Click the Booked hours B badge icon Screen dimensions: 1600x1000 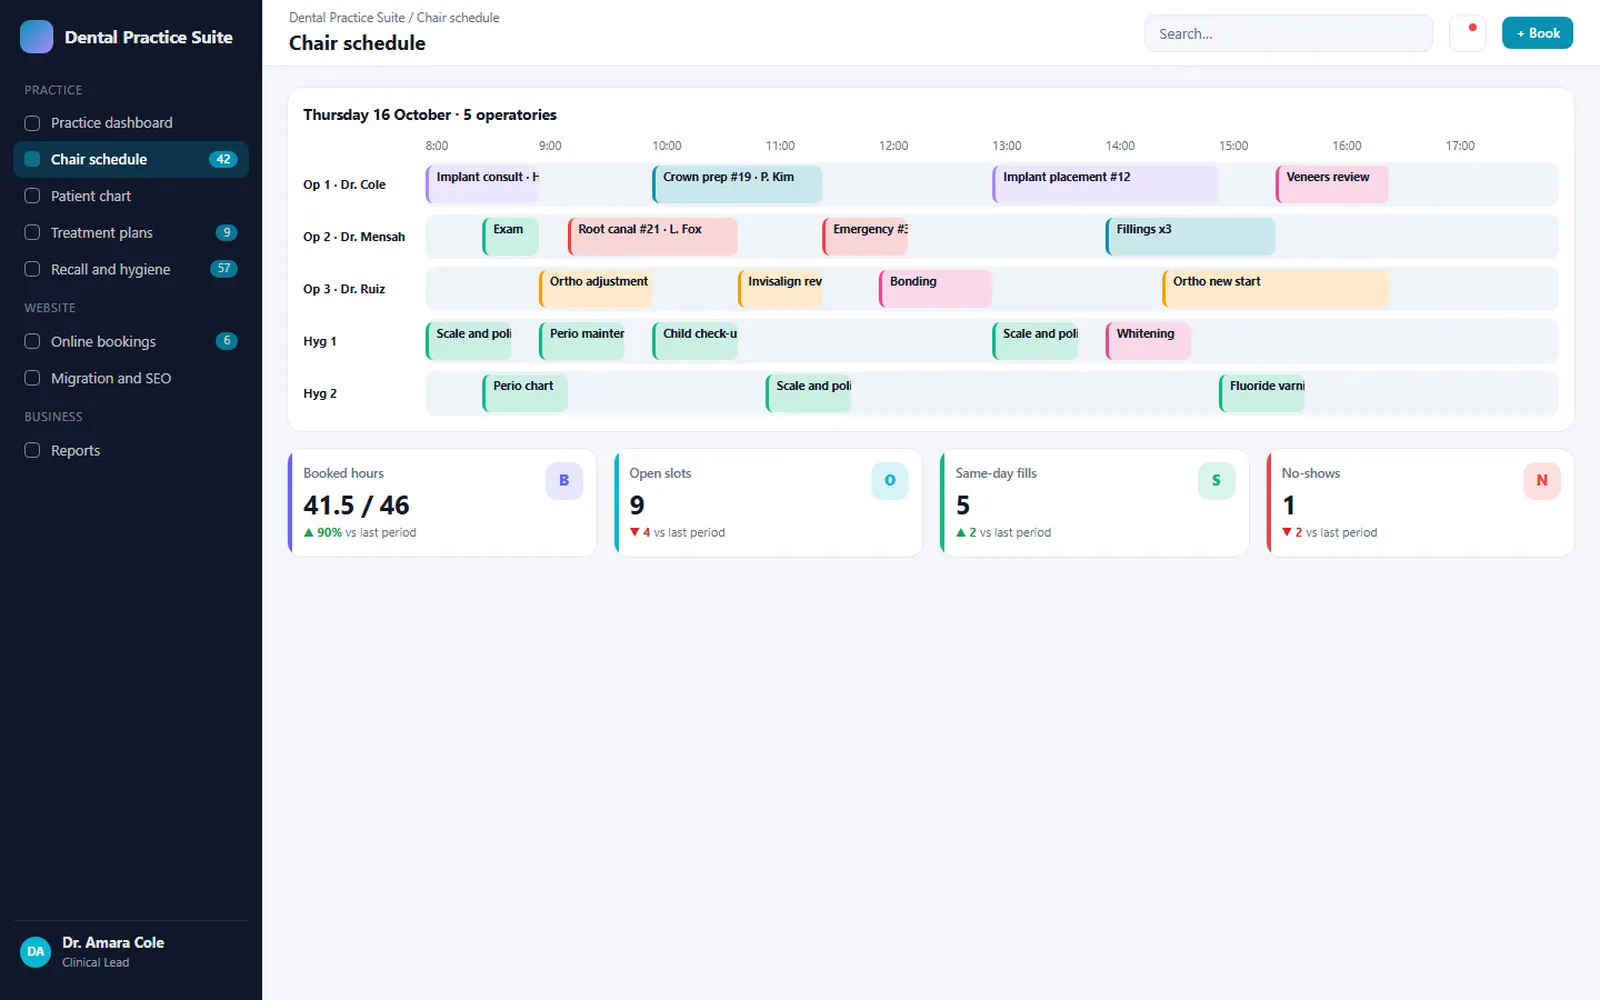(564, 481)
